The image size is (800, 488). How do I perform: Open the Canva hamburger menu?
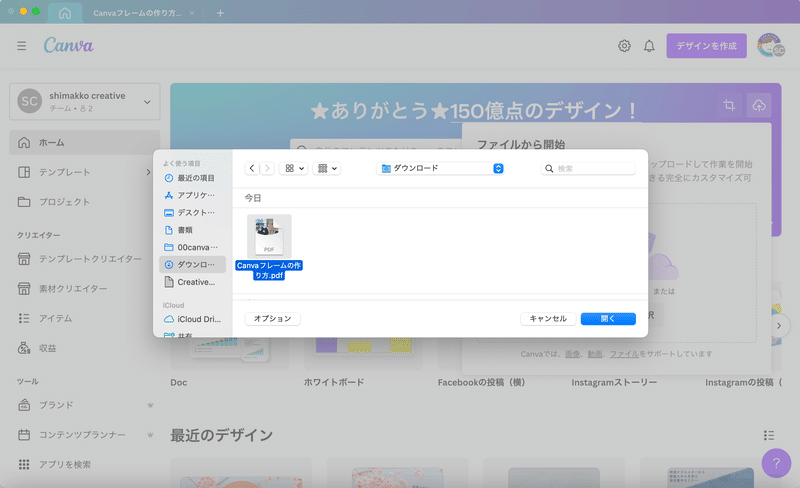click(x=21, y=46)
